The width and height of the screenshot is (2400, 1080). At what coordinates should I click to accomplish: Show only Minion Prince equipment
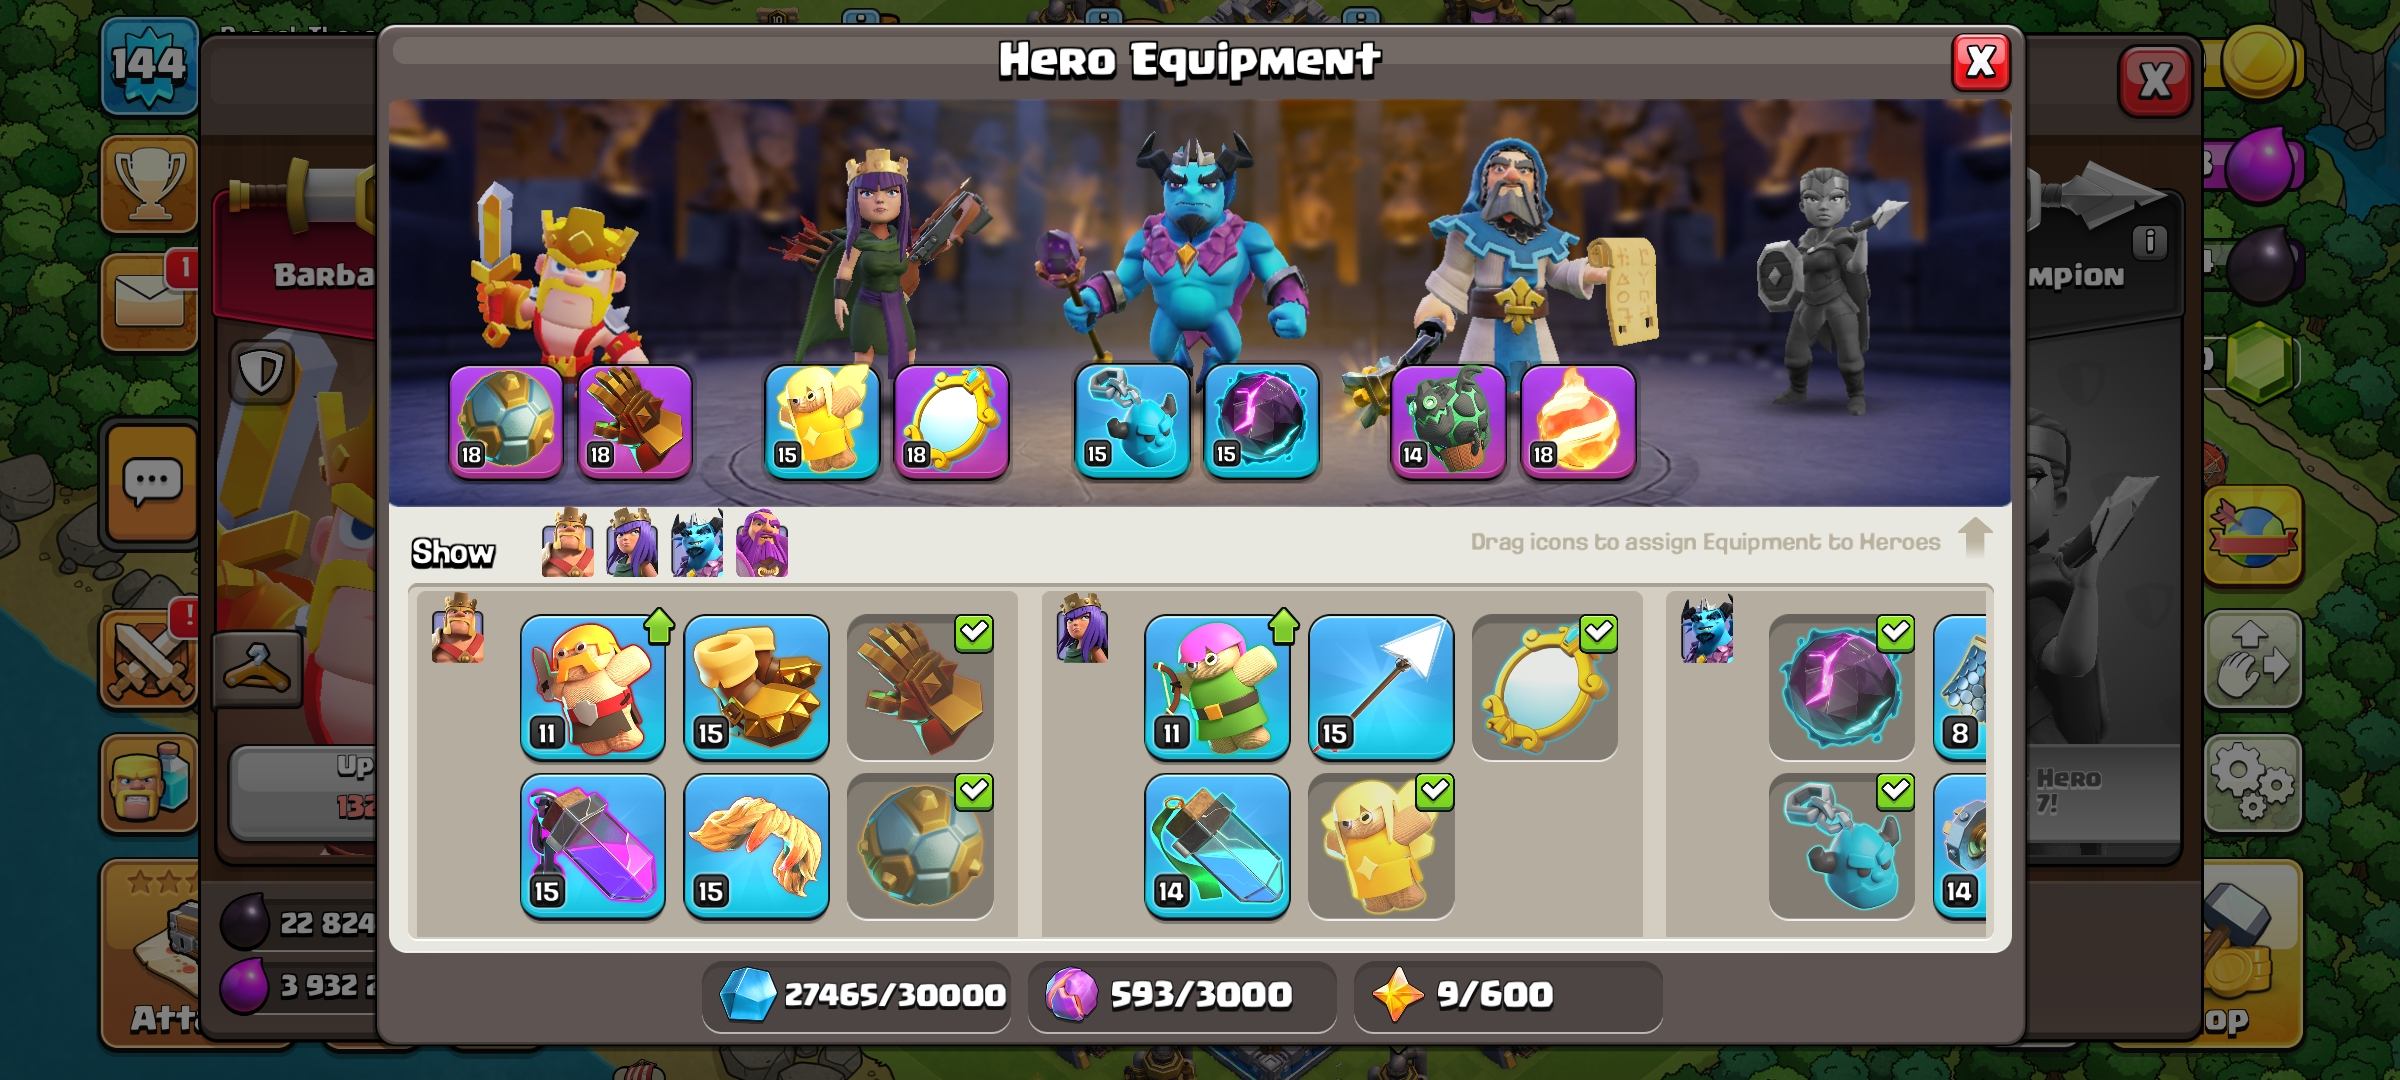pos(697,543)
